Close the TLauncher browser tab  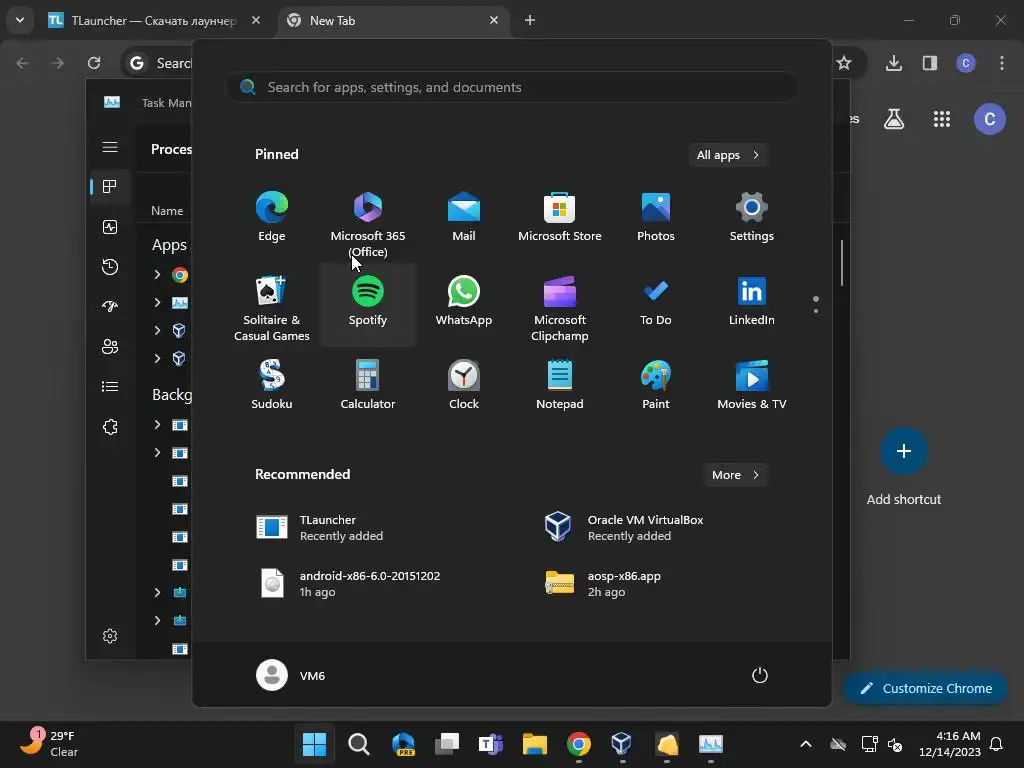click(x=256, y=20)
